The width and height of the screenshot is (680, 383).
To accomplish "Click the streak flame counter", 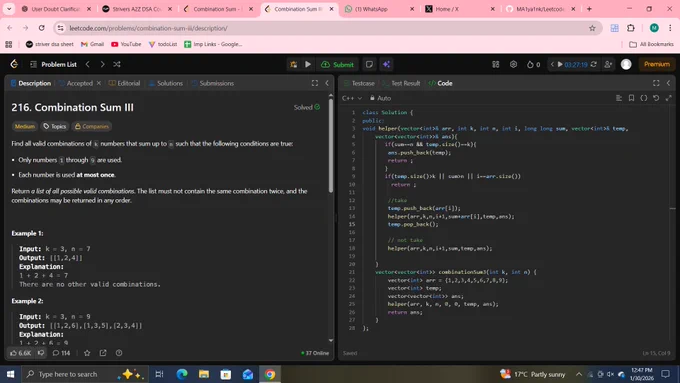I will (533, 64).
